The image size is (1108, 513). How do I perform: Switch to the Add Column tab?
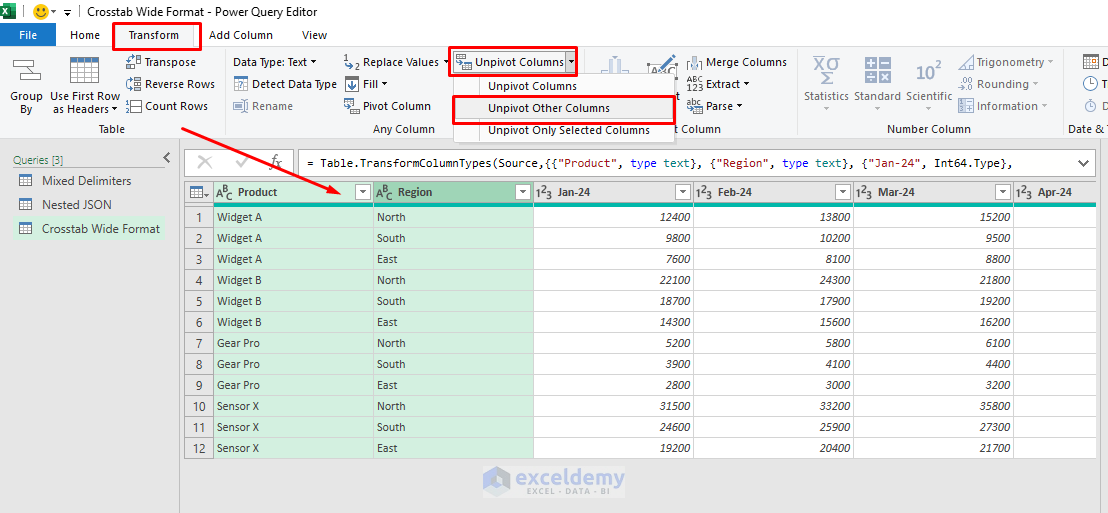tap(241, 35)
